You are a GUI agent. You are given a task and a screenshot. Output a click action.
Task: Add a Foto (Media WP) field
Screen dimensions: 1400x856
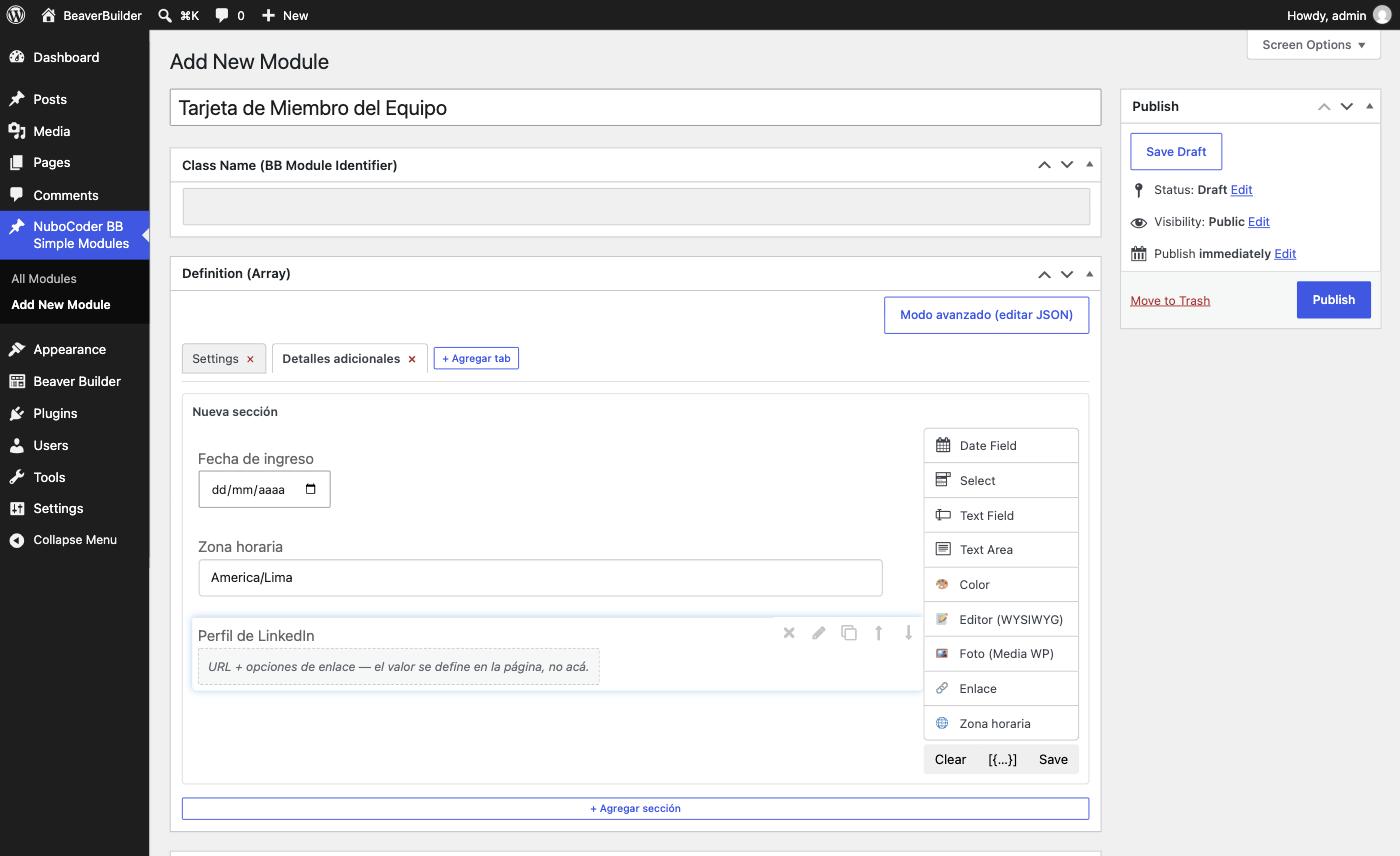(1001, 654)
